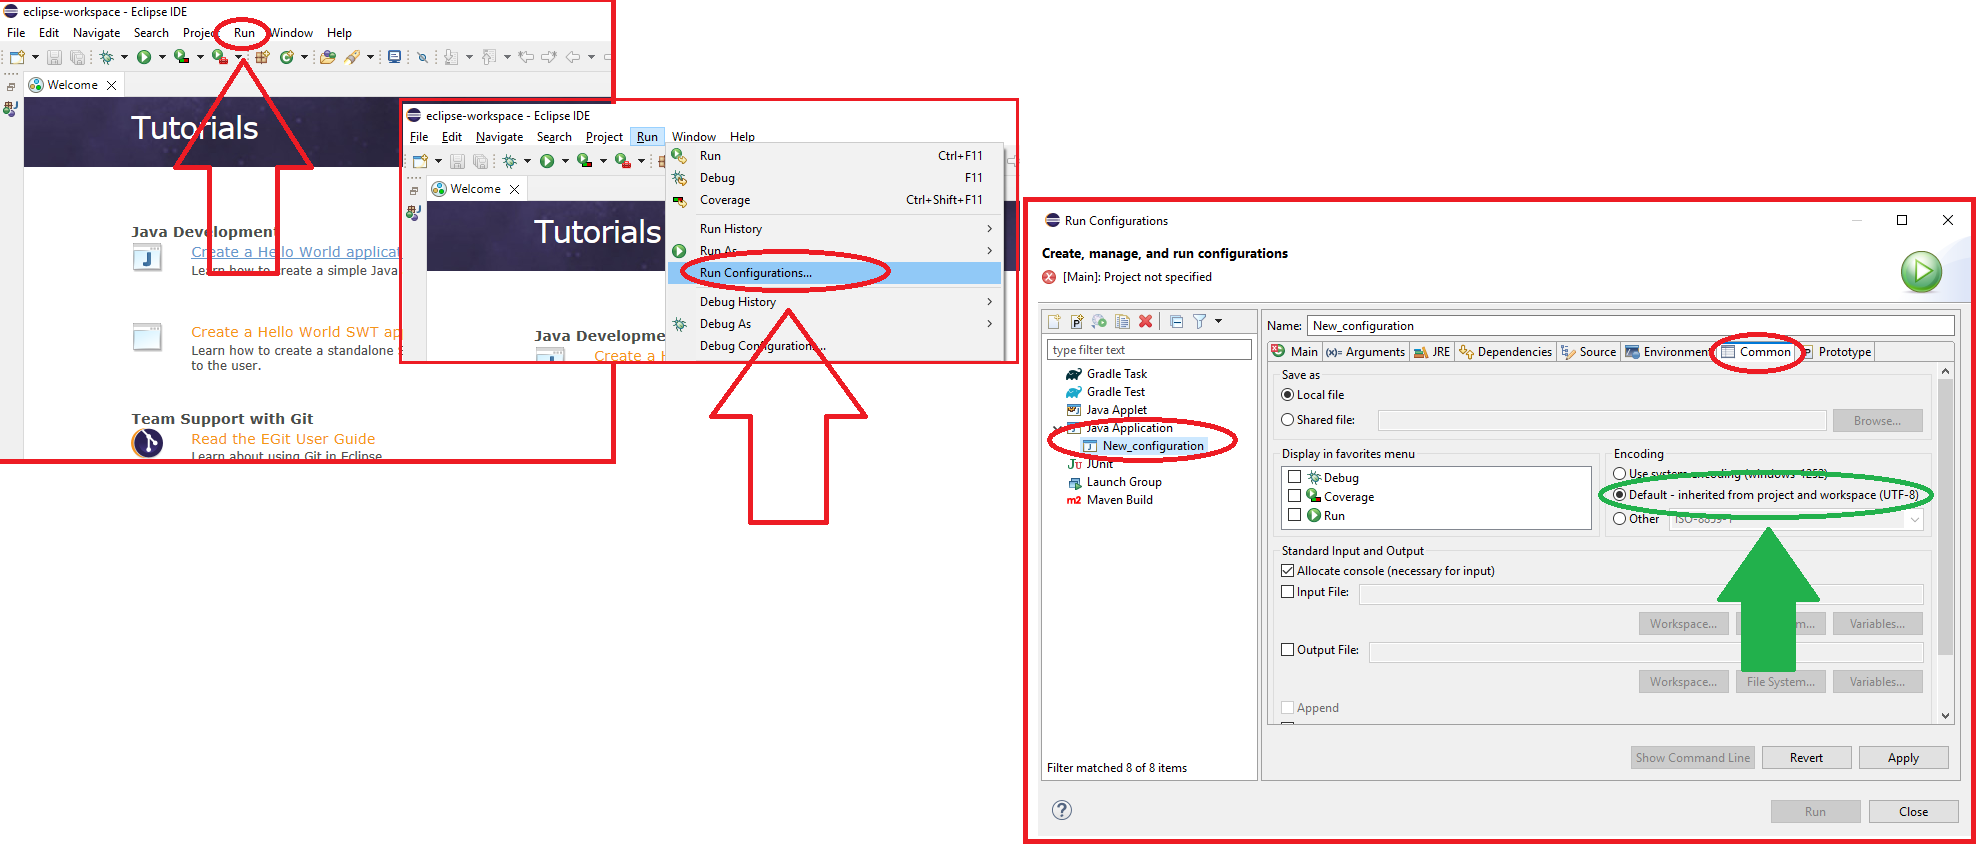Select the Local file radio button
Viewport: 1983px width, 850px height.
point(1288,395)
